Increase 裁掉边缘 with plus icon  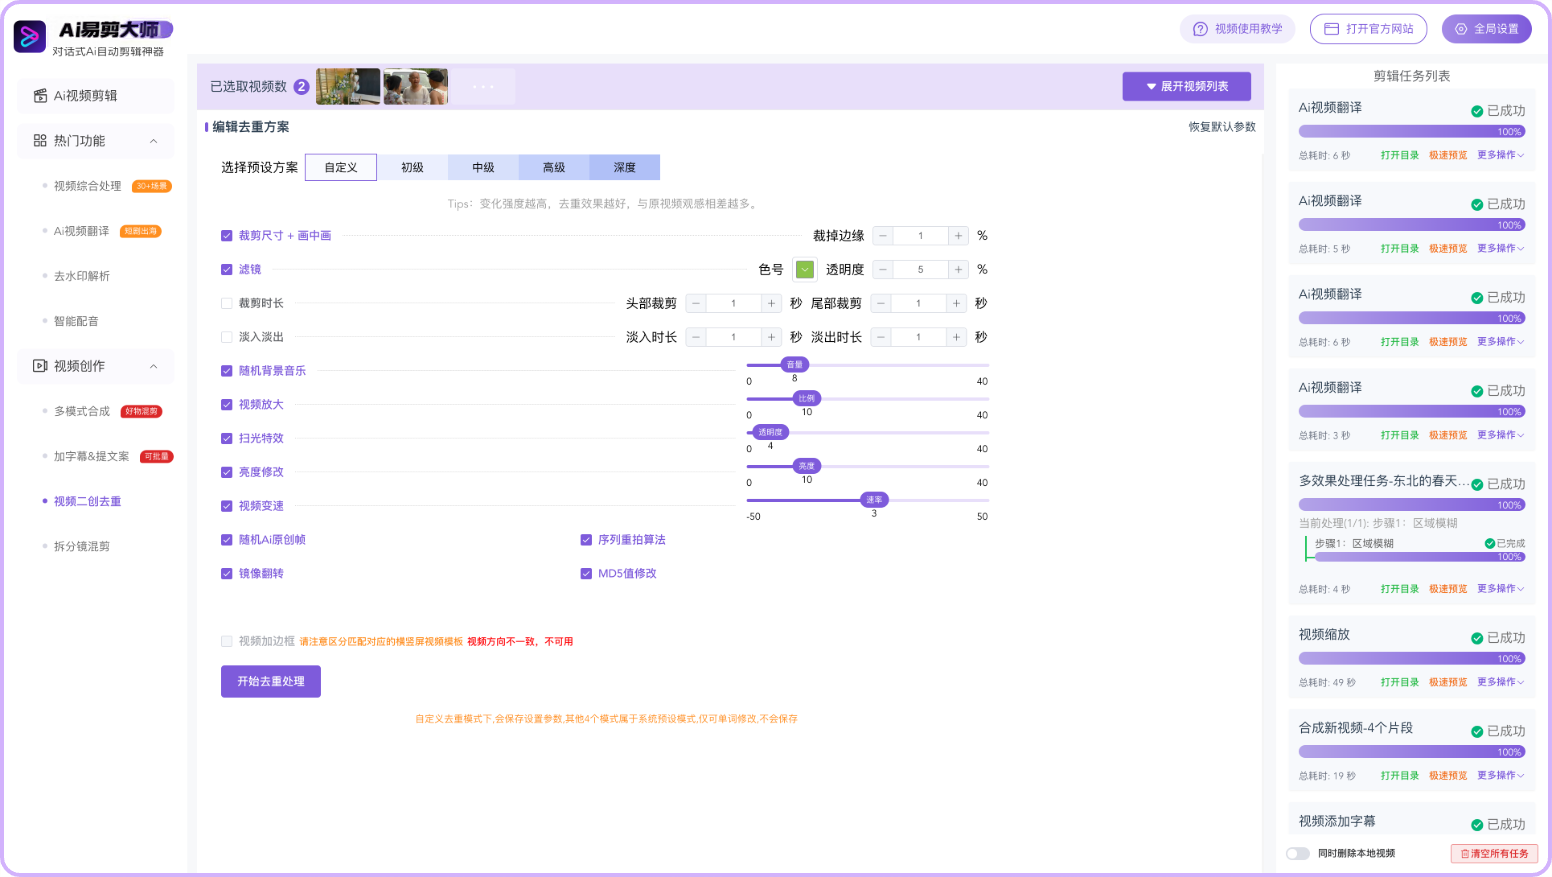tap(958, 236)
